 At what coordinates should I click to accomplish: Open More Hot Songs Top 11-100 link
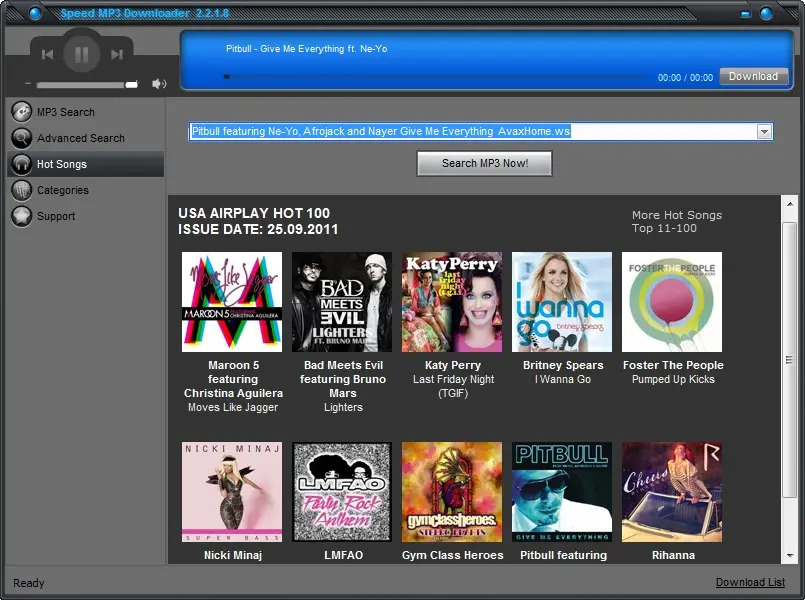pyautogui.click(x=677, y=222)
